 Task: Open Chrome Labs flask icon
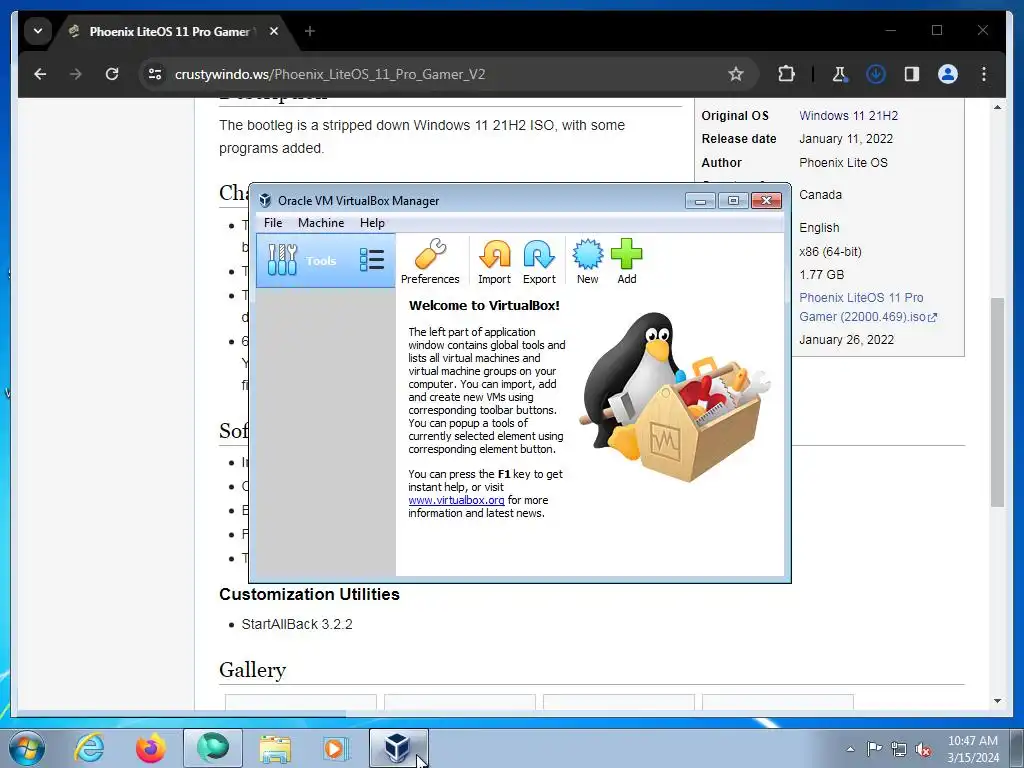[839, 74]
